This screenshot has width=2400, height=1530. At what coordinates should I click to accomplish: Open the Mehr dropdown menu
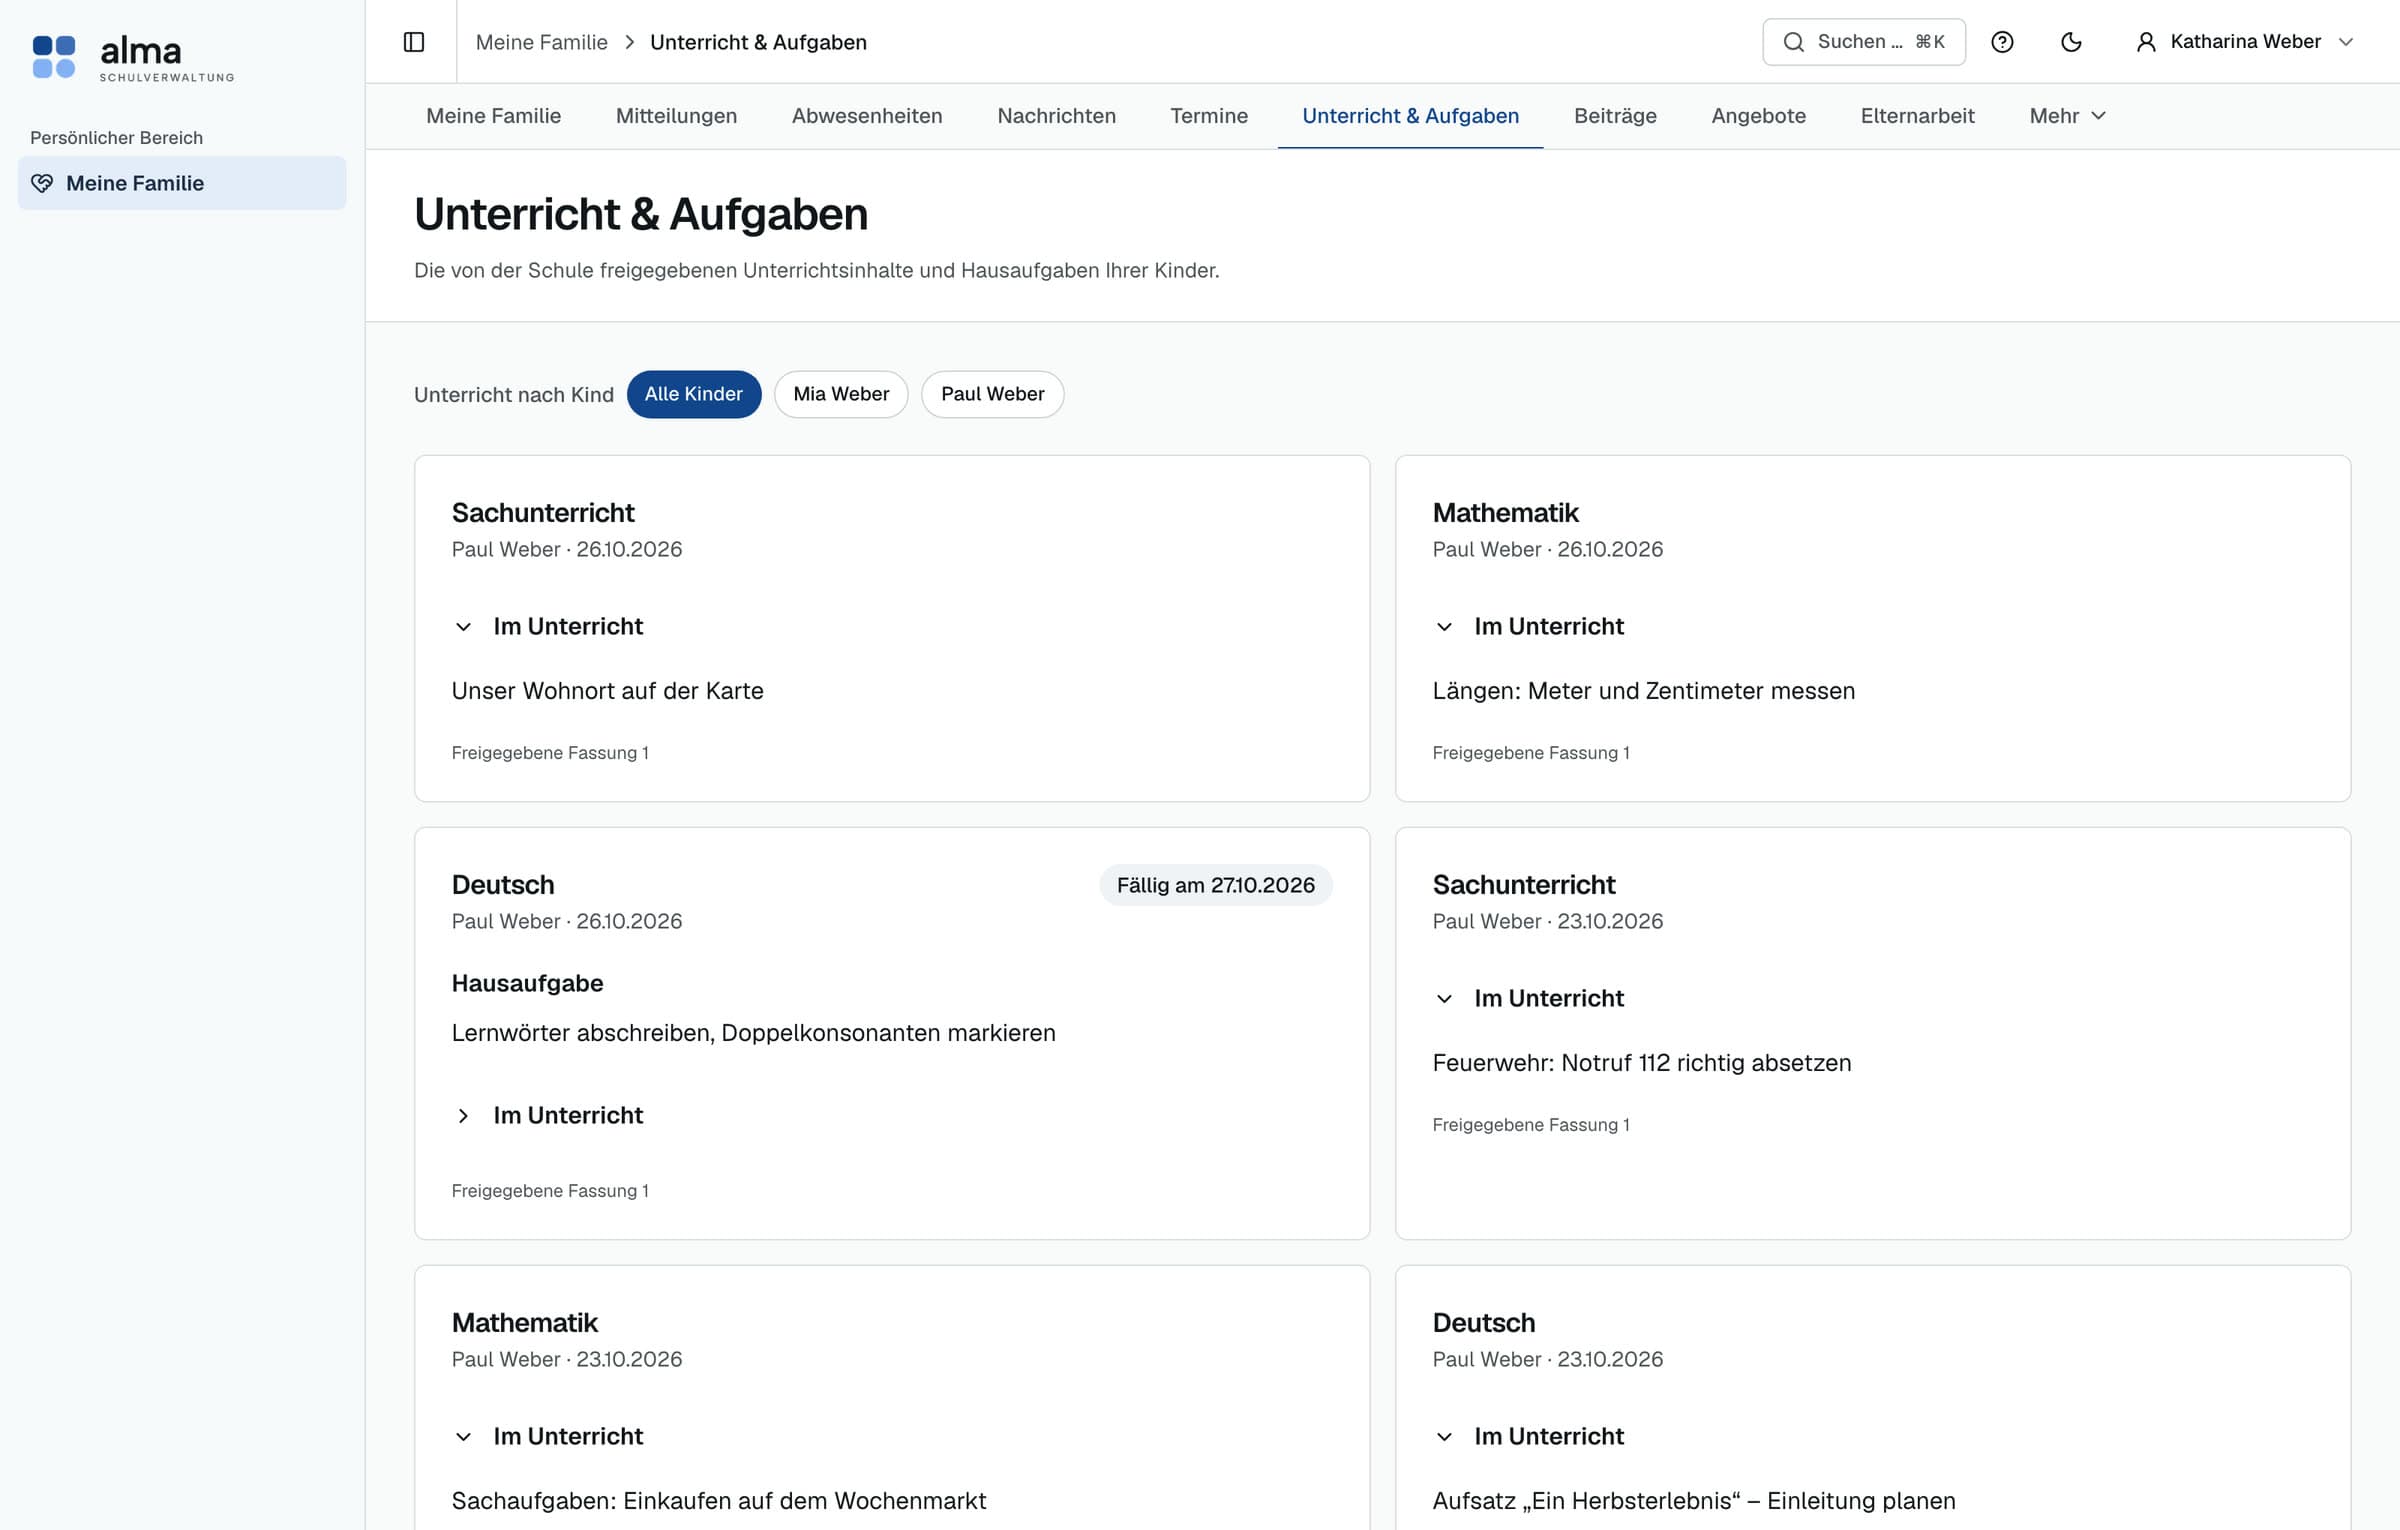(2067, 116)
